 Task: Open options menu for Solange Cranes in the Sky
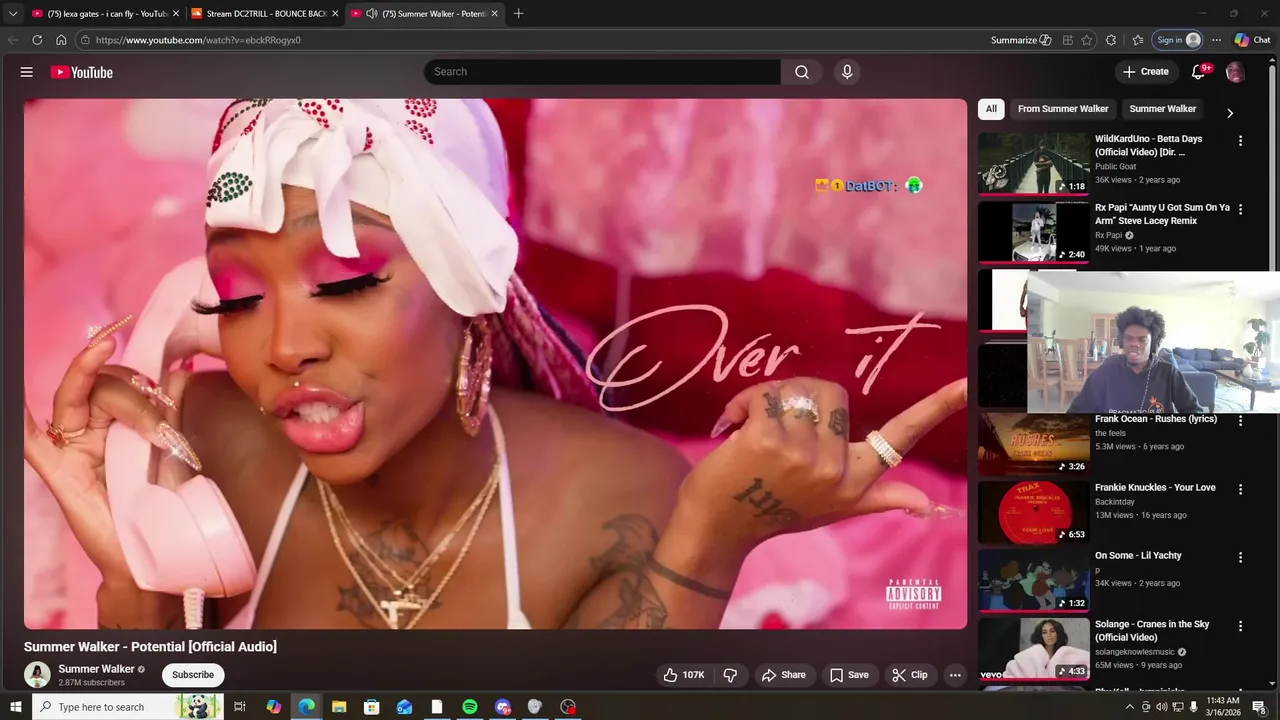(x=1241, y=626)
